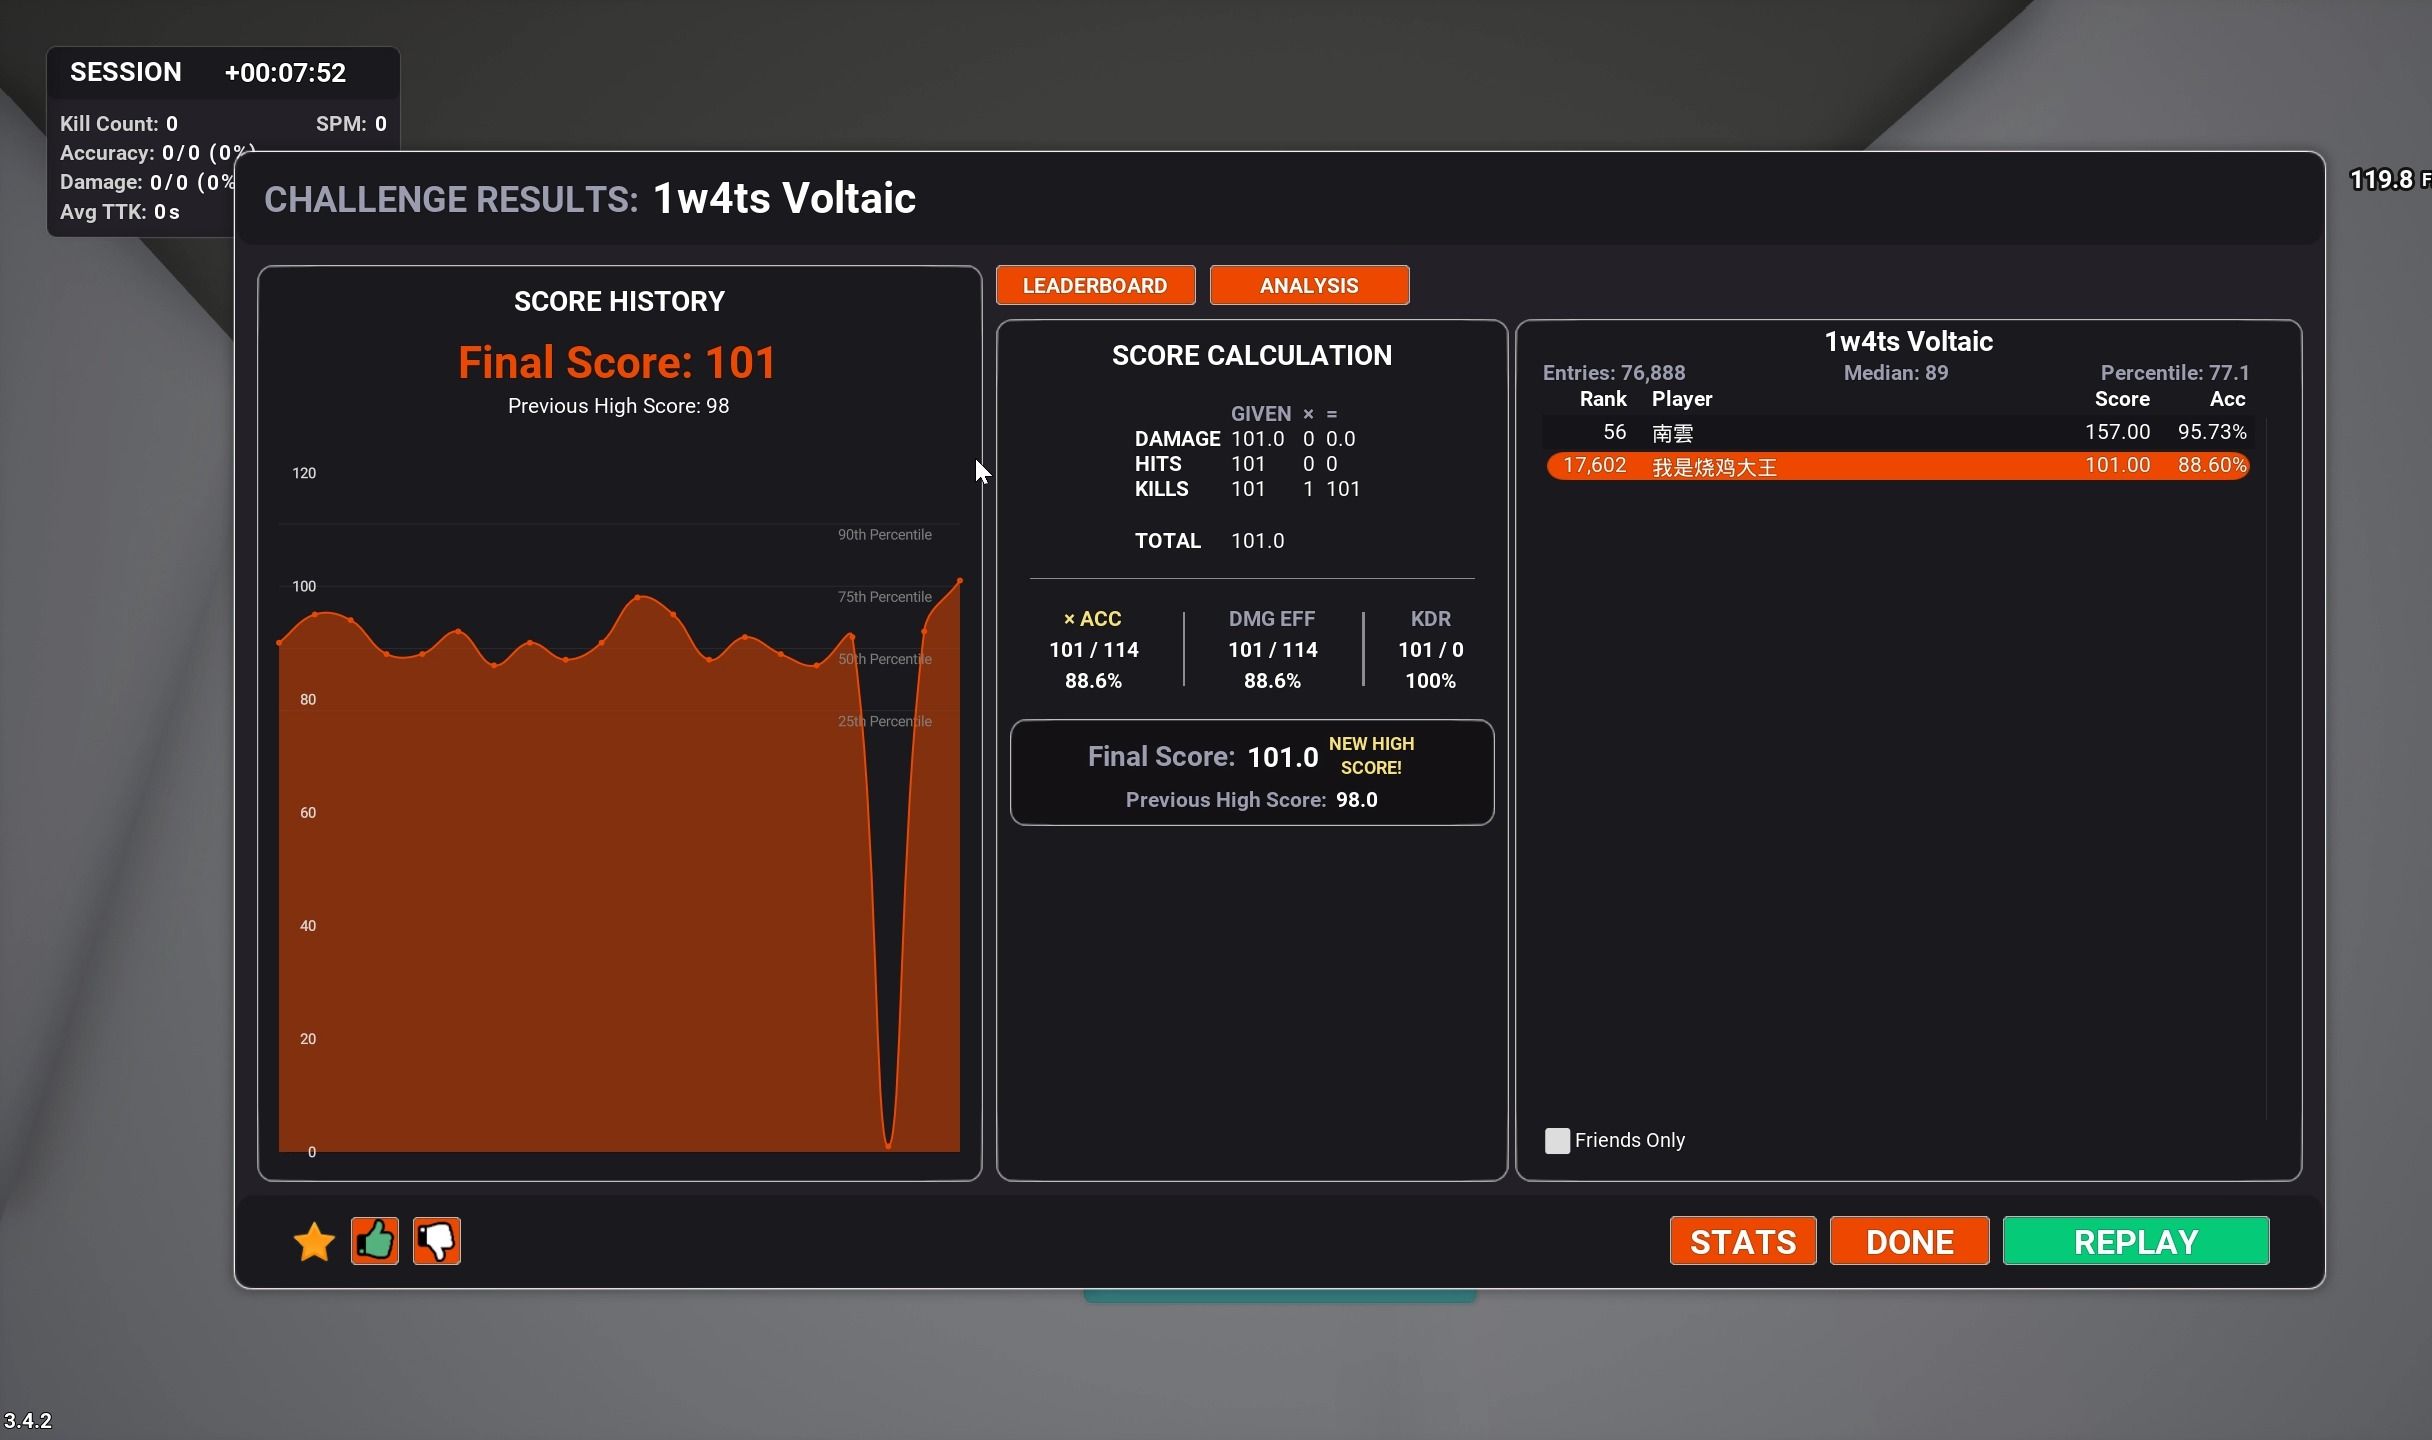Screen dimensions: 2432x1440
Task: Click the Final Score: 101 heading
Action: click(617, 362)
